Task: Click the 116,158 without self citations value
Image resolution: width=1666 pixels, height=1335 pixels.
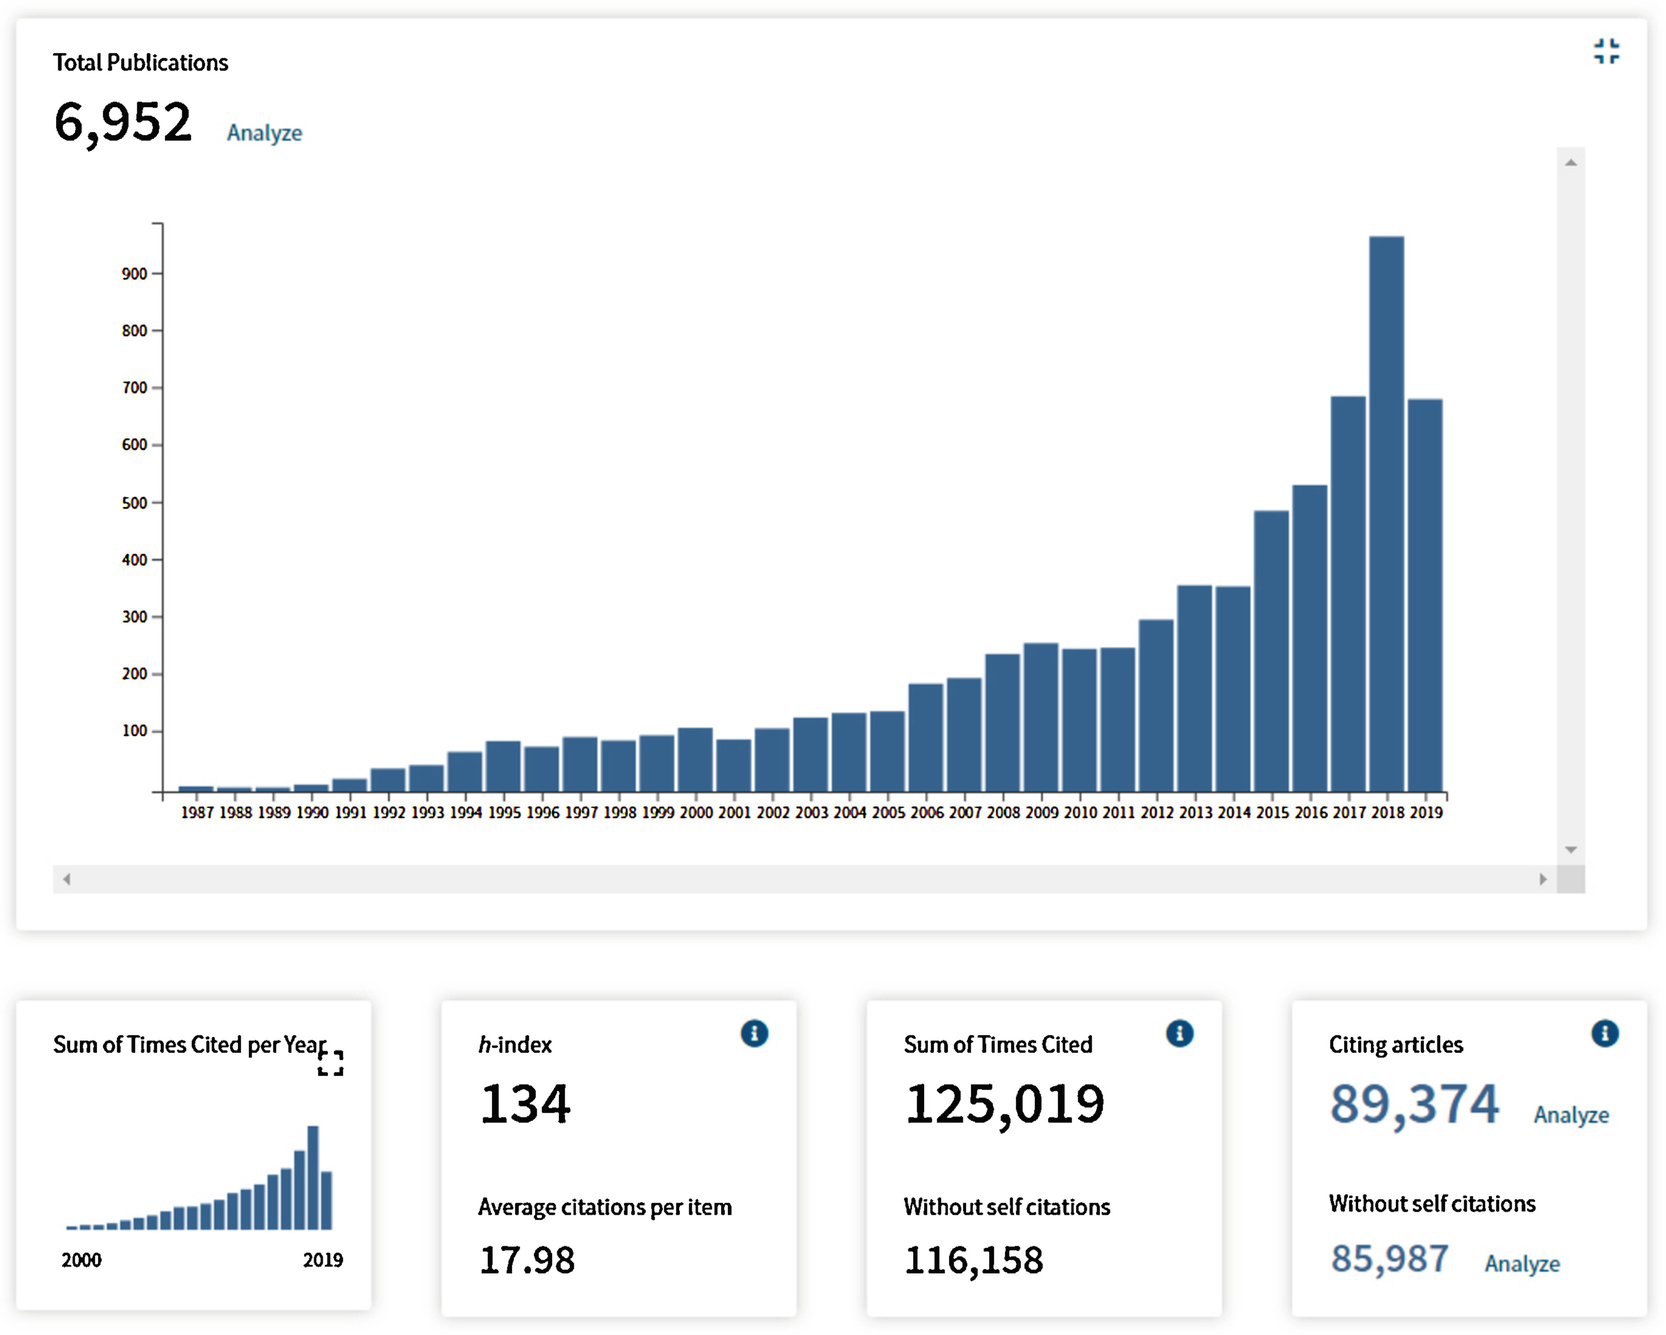Action: (x=974, y=1261)
